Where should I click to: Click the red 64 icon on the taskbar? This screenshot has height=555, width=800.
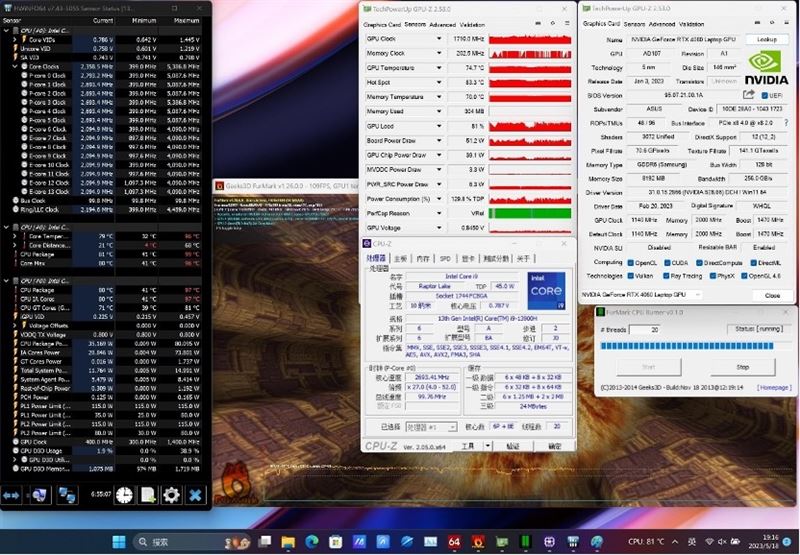coord(454,542)
